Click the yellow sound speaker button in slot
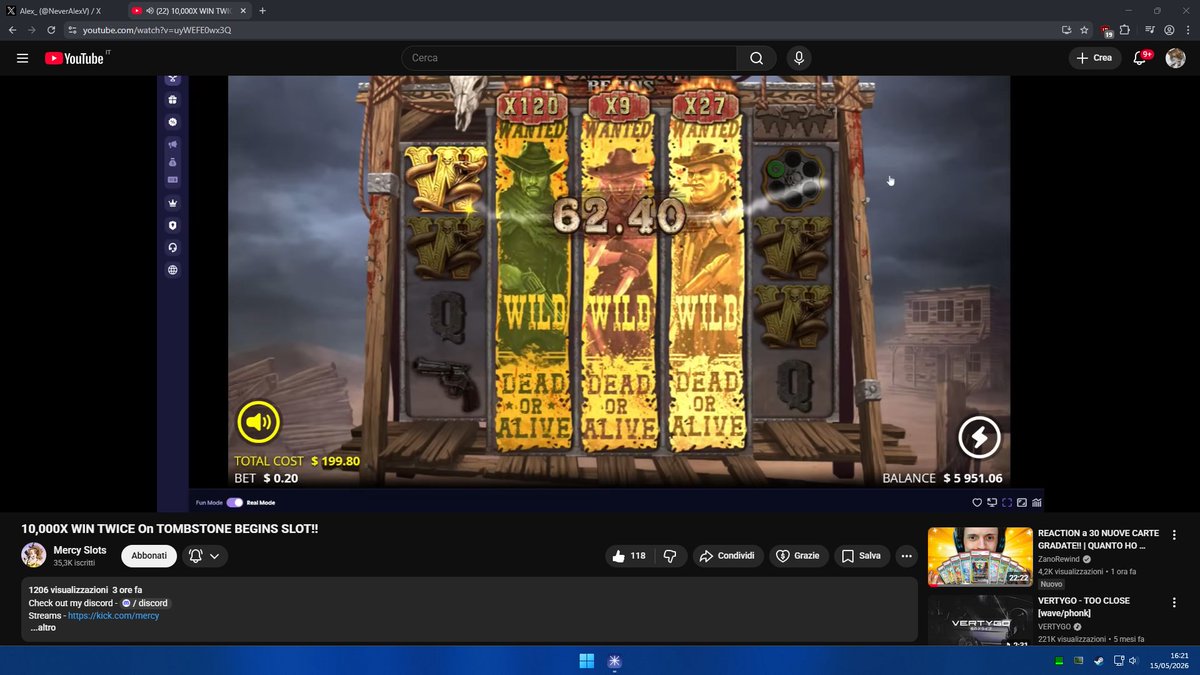 [x=258, y=423]
